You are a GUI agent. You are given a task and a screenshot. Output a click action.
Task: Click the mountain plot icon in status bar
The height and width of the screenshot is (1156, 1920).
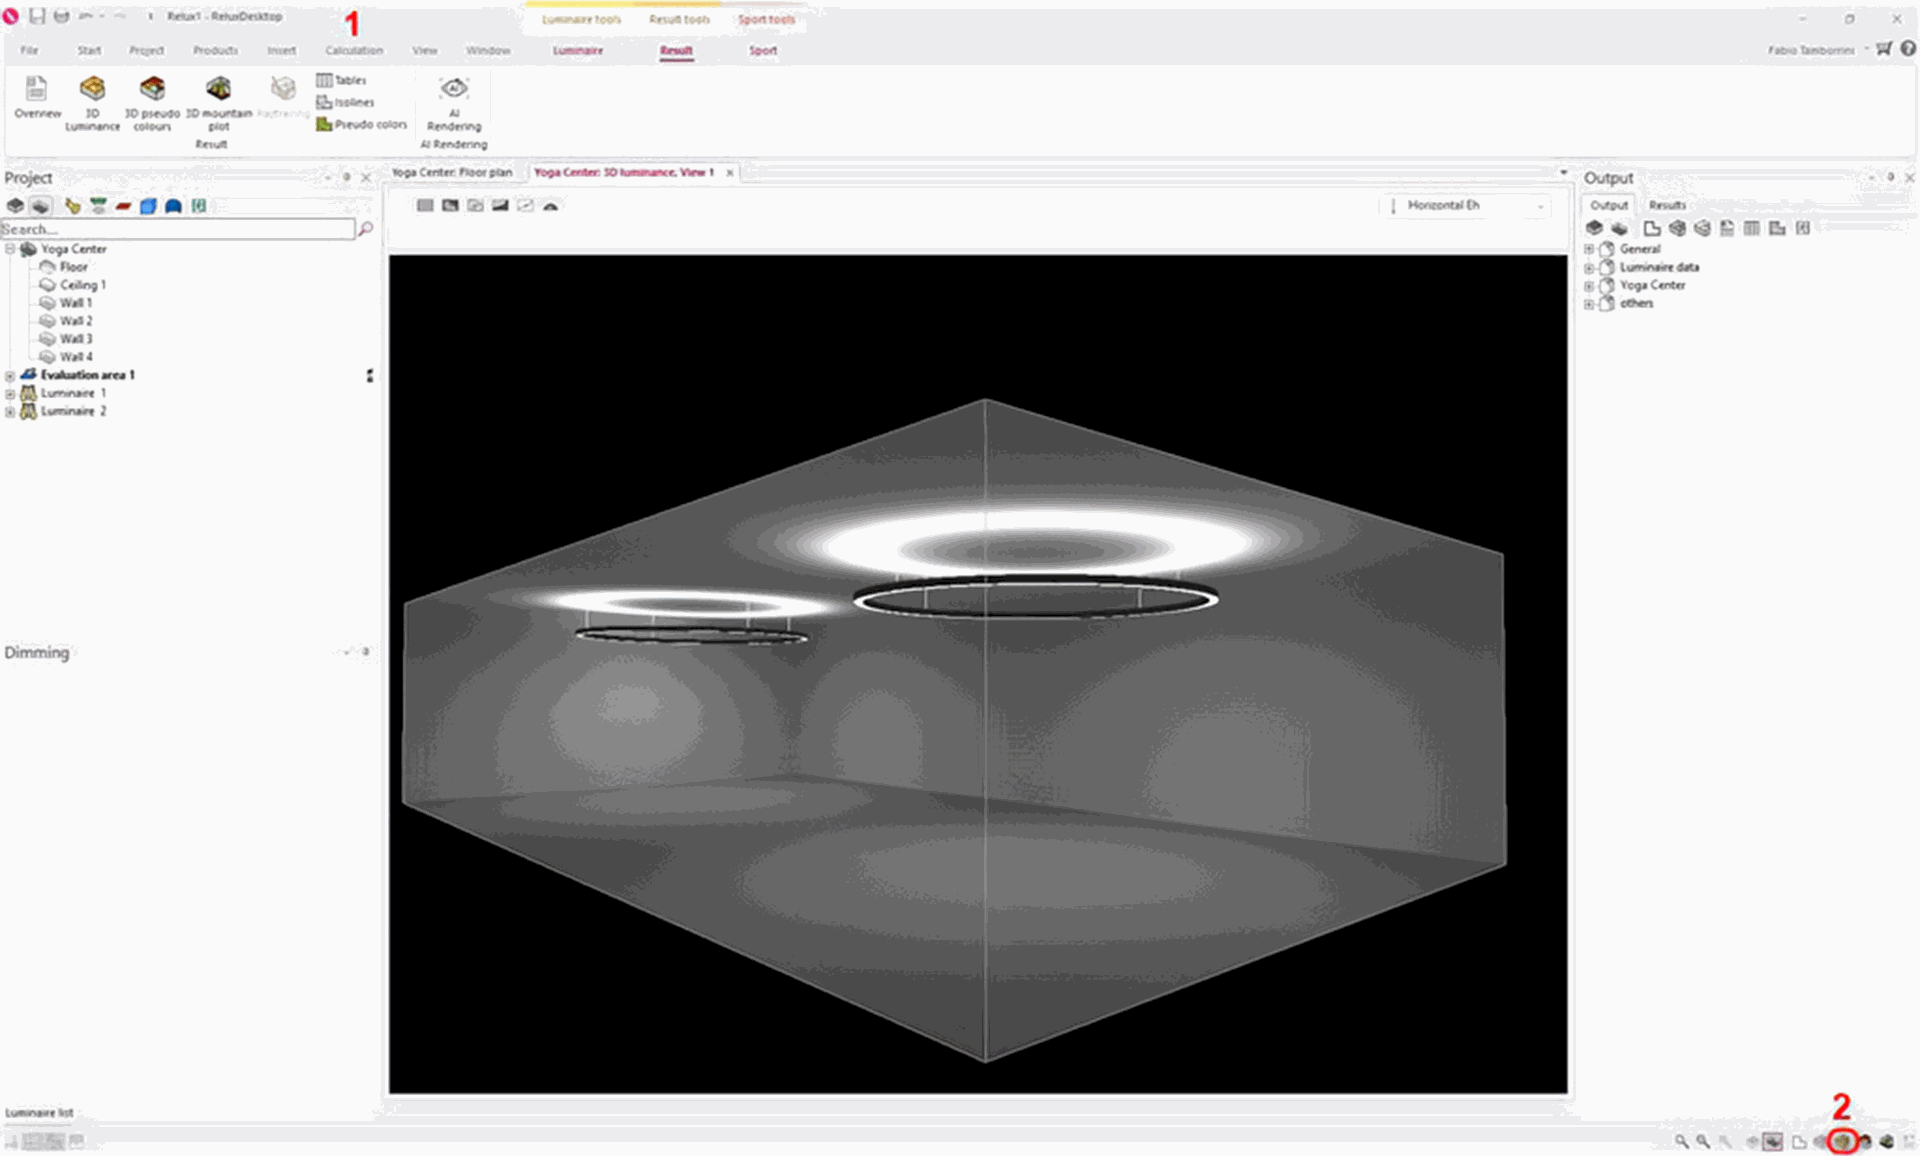point(1886,1141)
